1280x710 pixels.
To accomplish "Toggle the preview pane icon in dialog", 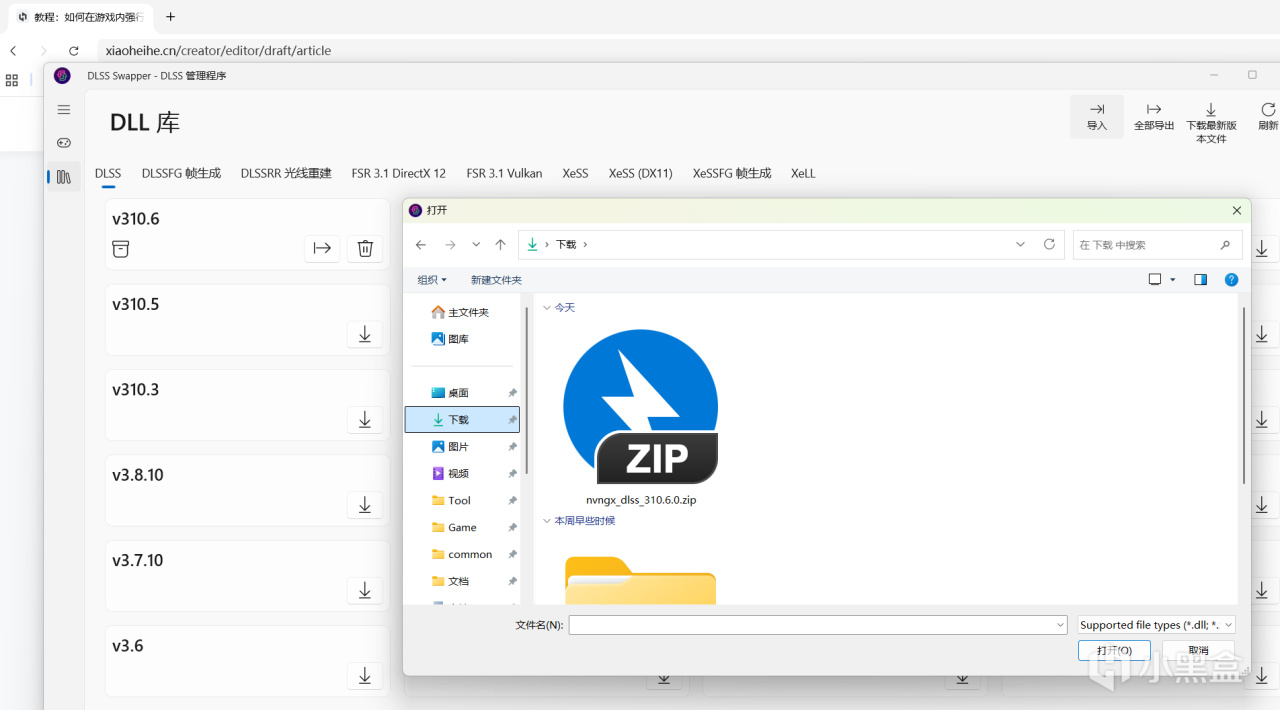I will tap(1201, 280).
